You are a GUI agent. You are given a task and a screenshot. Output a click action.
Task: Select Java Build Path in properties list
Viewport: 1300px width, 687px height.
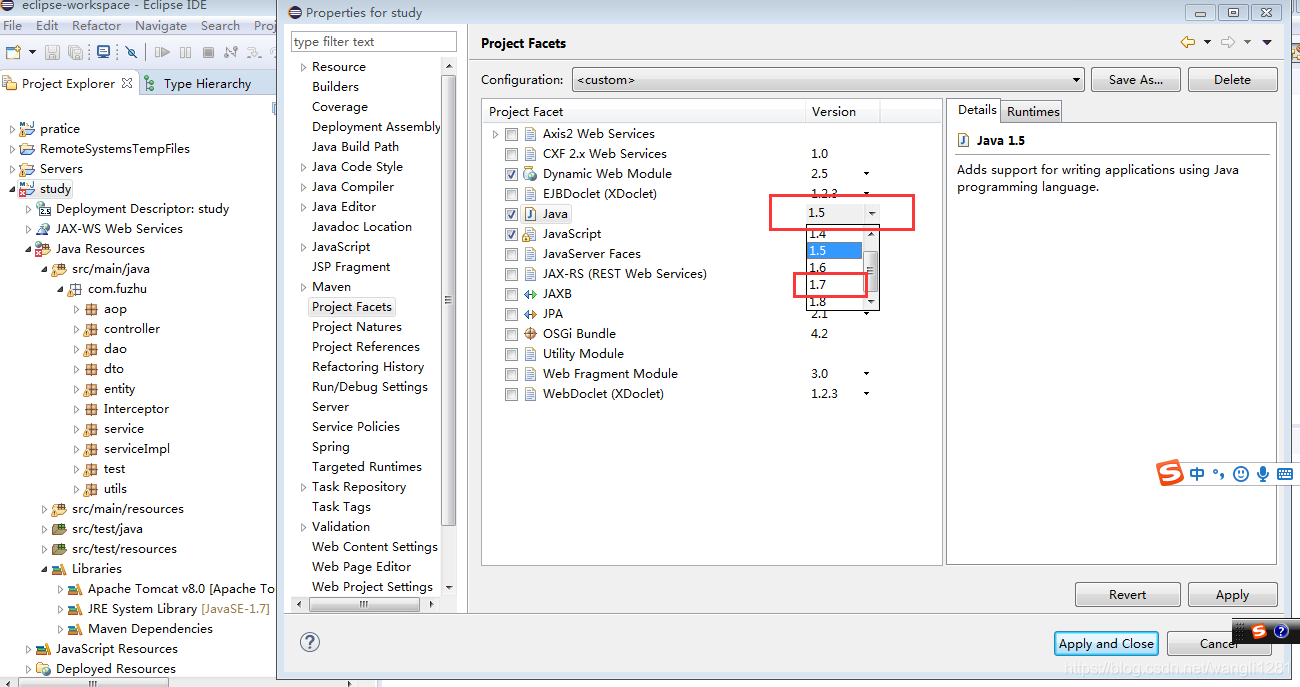click(x=355, y=147)
